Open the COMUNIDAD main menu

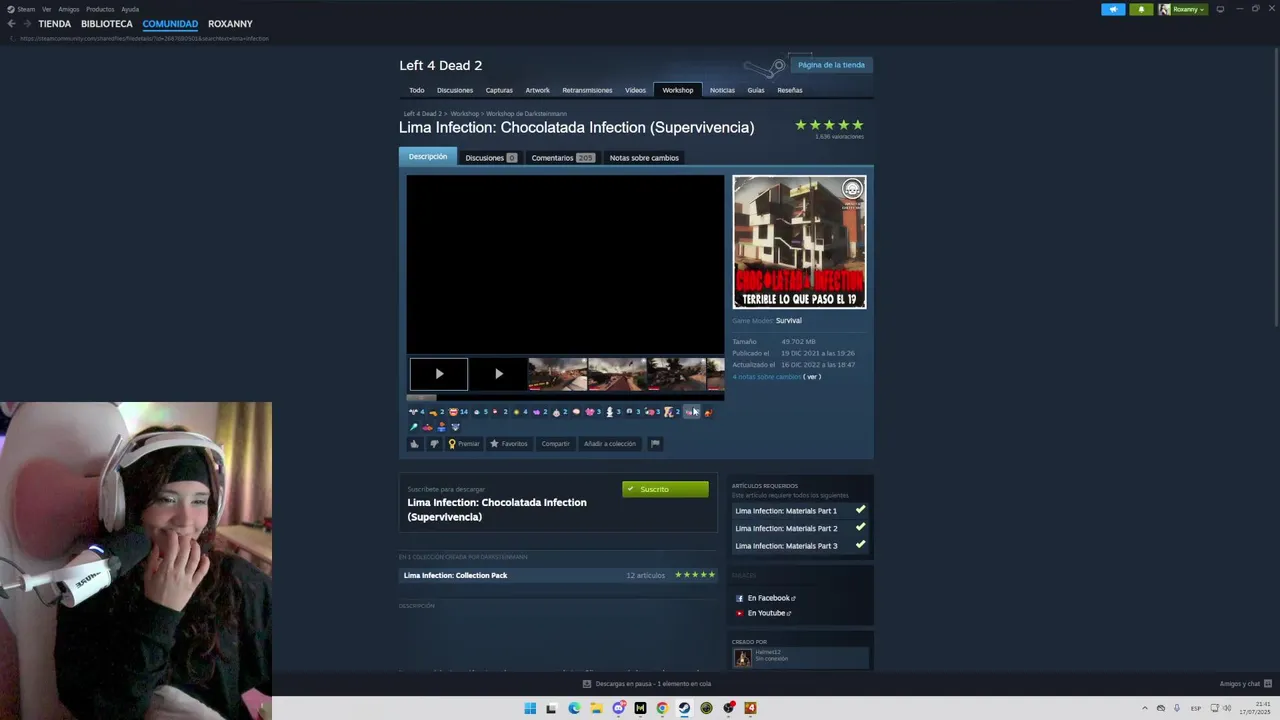170,24
